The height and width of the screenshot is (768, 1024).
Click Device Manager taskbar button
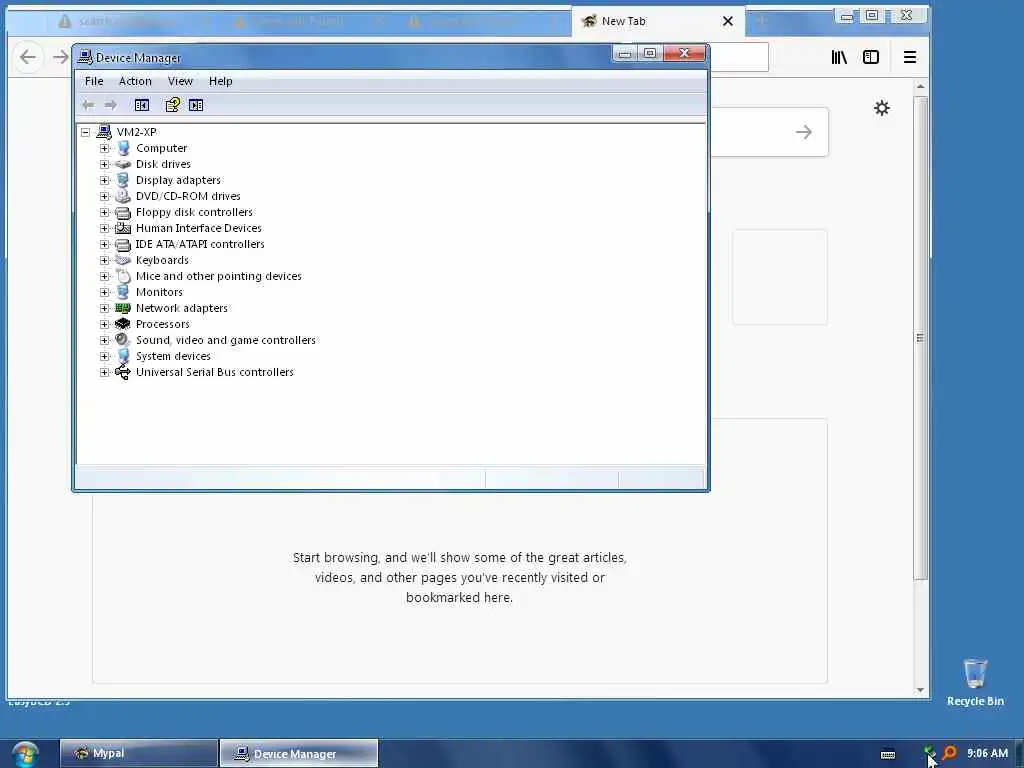[298, 753]
